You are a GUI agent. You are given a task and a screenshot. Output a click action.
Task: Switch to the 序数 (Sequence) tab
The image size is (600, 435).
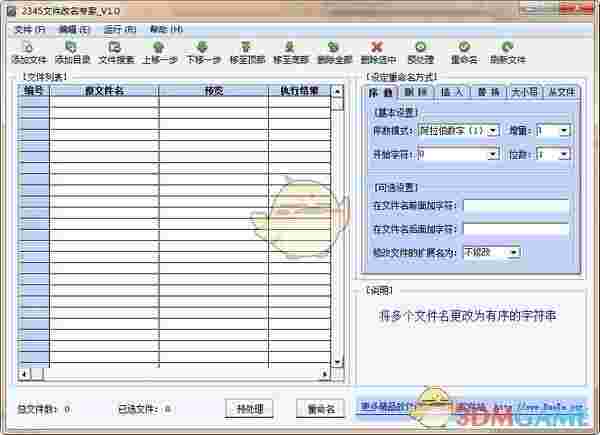380,93
